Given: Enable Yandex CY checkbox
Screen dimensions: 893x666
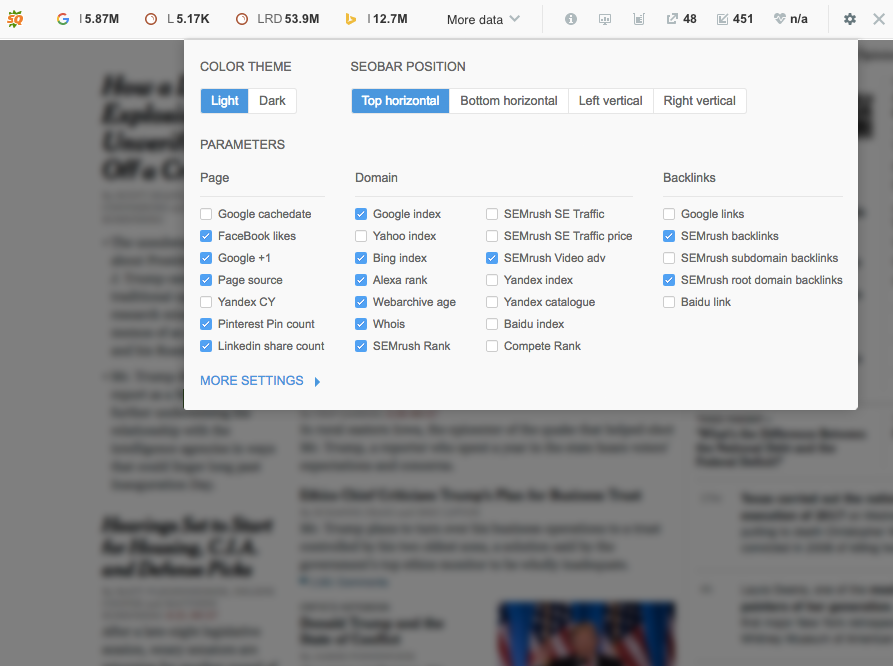Looking at the screenshot, I should tap(206, 302).
